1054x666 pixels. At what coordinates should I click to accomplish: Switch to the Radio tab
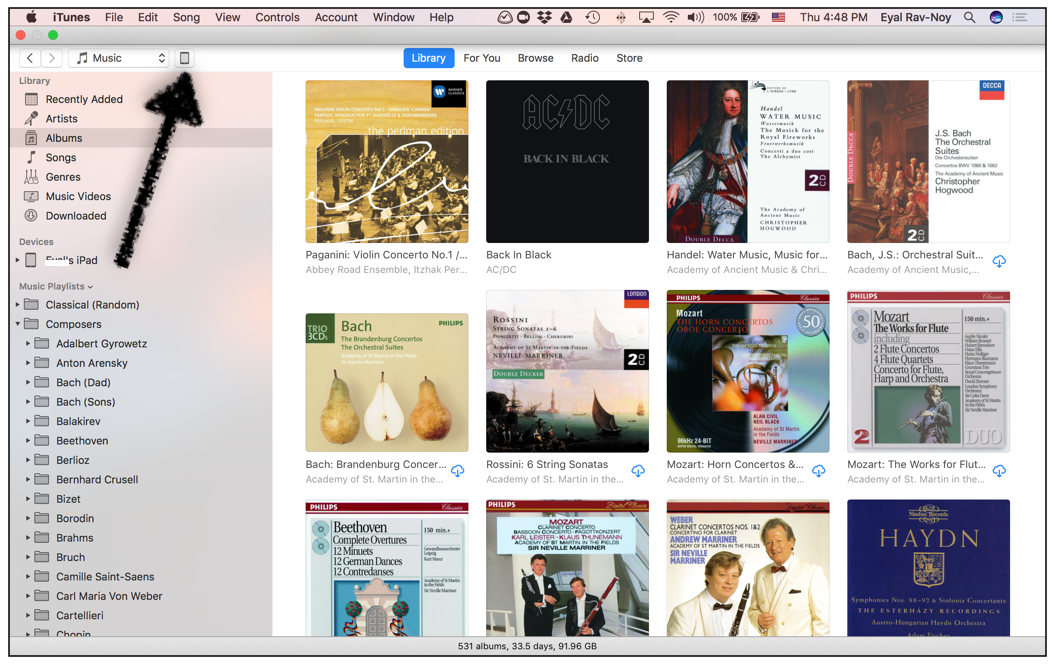584,58
